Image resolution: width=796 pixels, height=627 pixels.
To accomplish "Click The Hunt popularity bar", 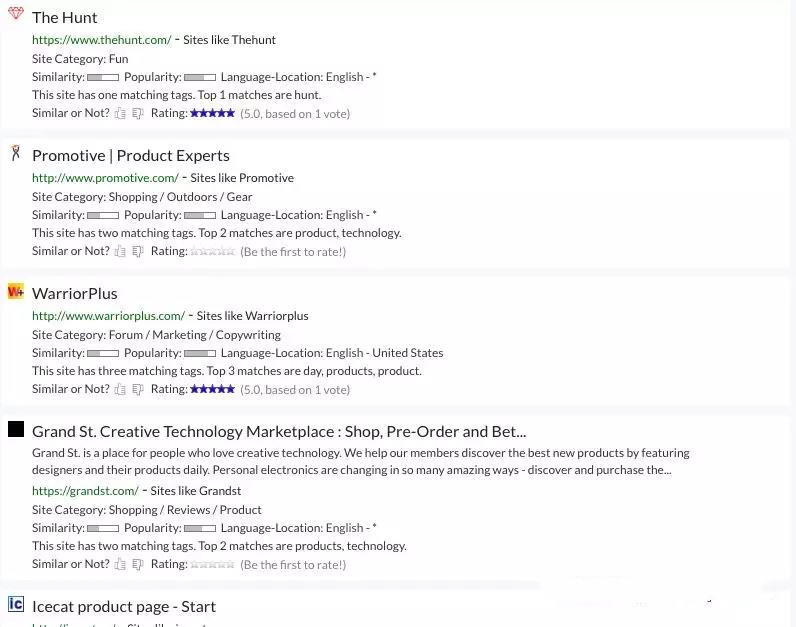I will 200,77.
